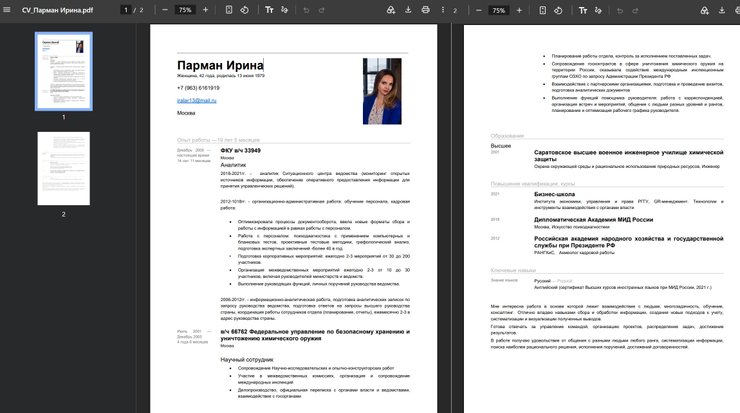Print the PDF from left viewer toolbar
Viewport: 740px width, 413px height.
pos(426,10)
